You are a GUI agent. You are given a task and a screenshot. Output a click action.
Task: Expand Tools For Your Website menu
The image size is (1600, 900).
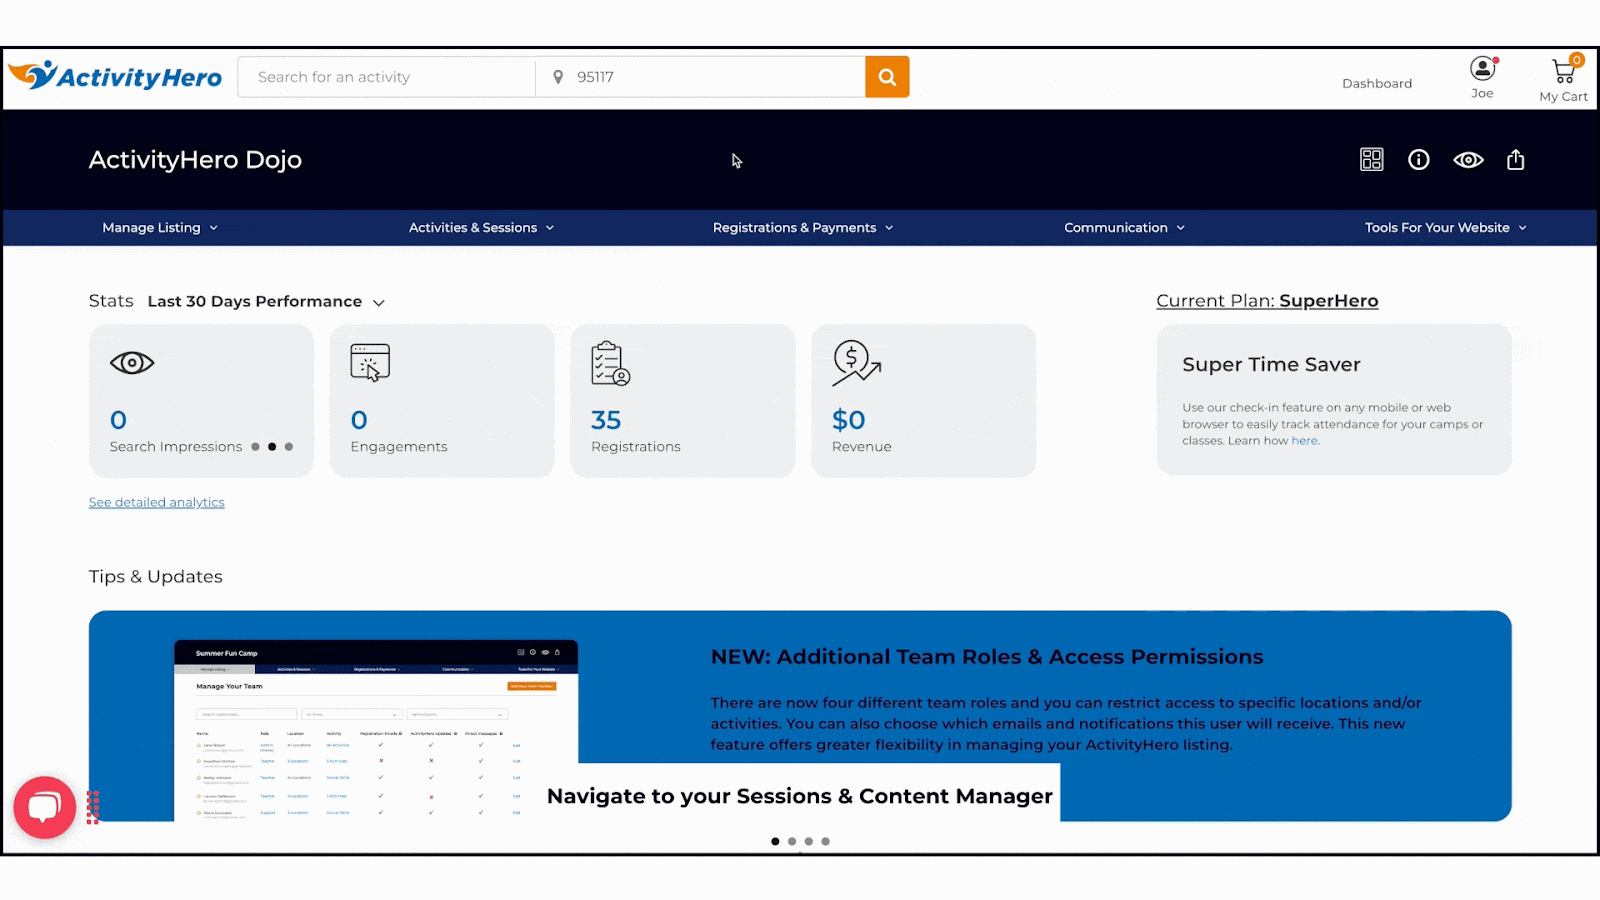[1446, 228]
